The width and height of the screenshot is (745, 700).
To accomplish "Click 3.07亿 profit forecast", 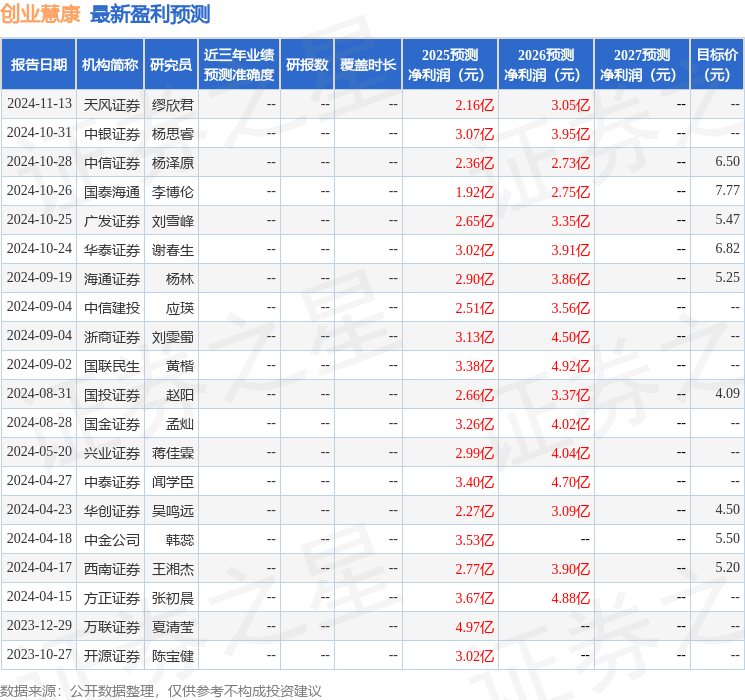I will pyautogui.click(x=474, y=134).
